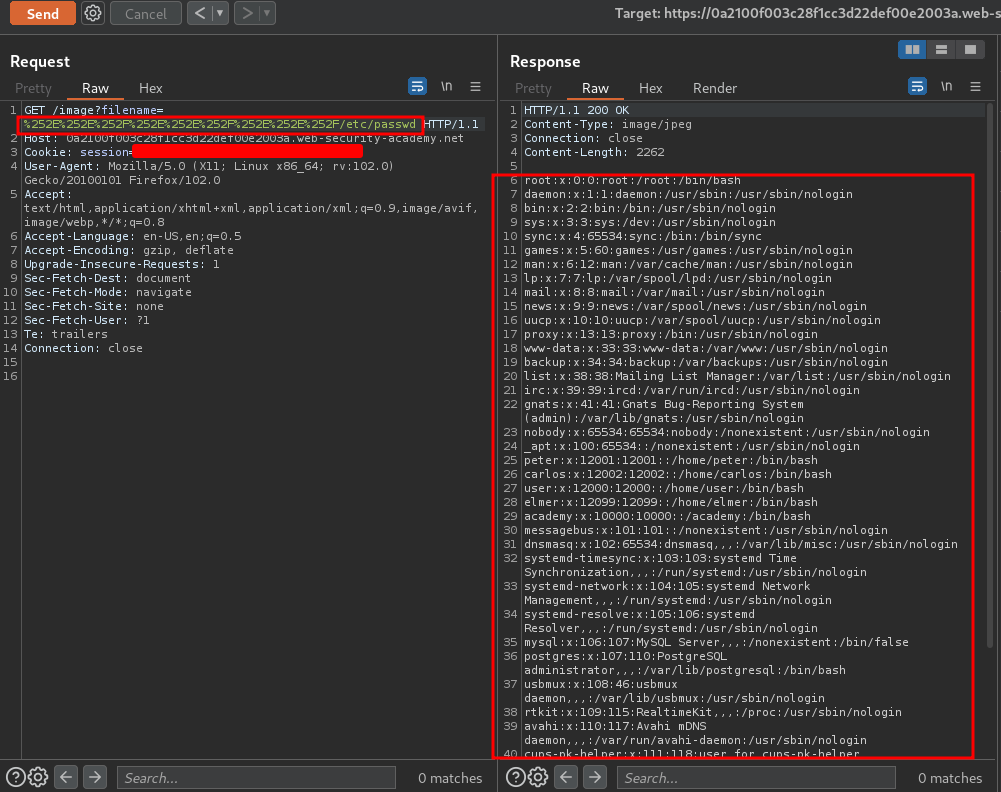Viewport: 1001px width, 792px height.
Task: Click the carlos:x:12002 passwd entry
Action: tap(678, 474)
